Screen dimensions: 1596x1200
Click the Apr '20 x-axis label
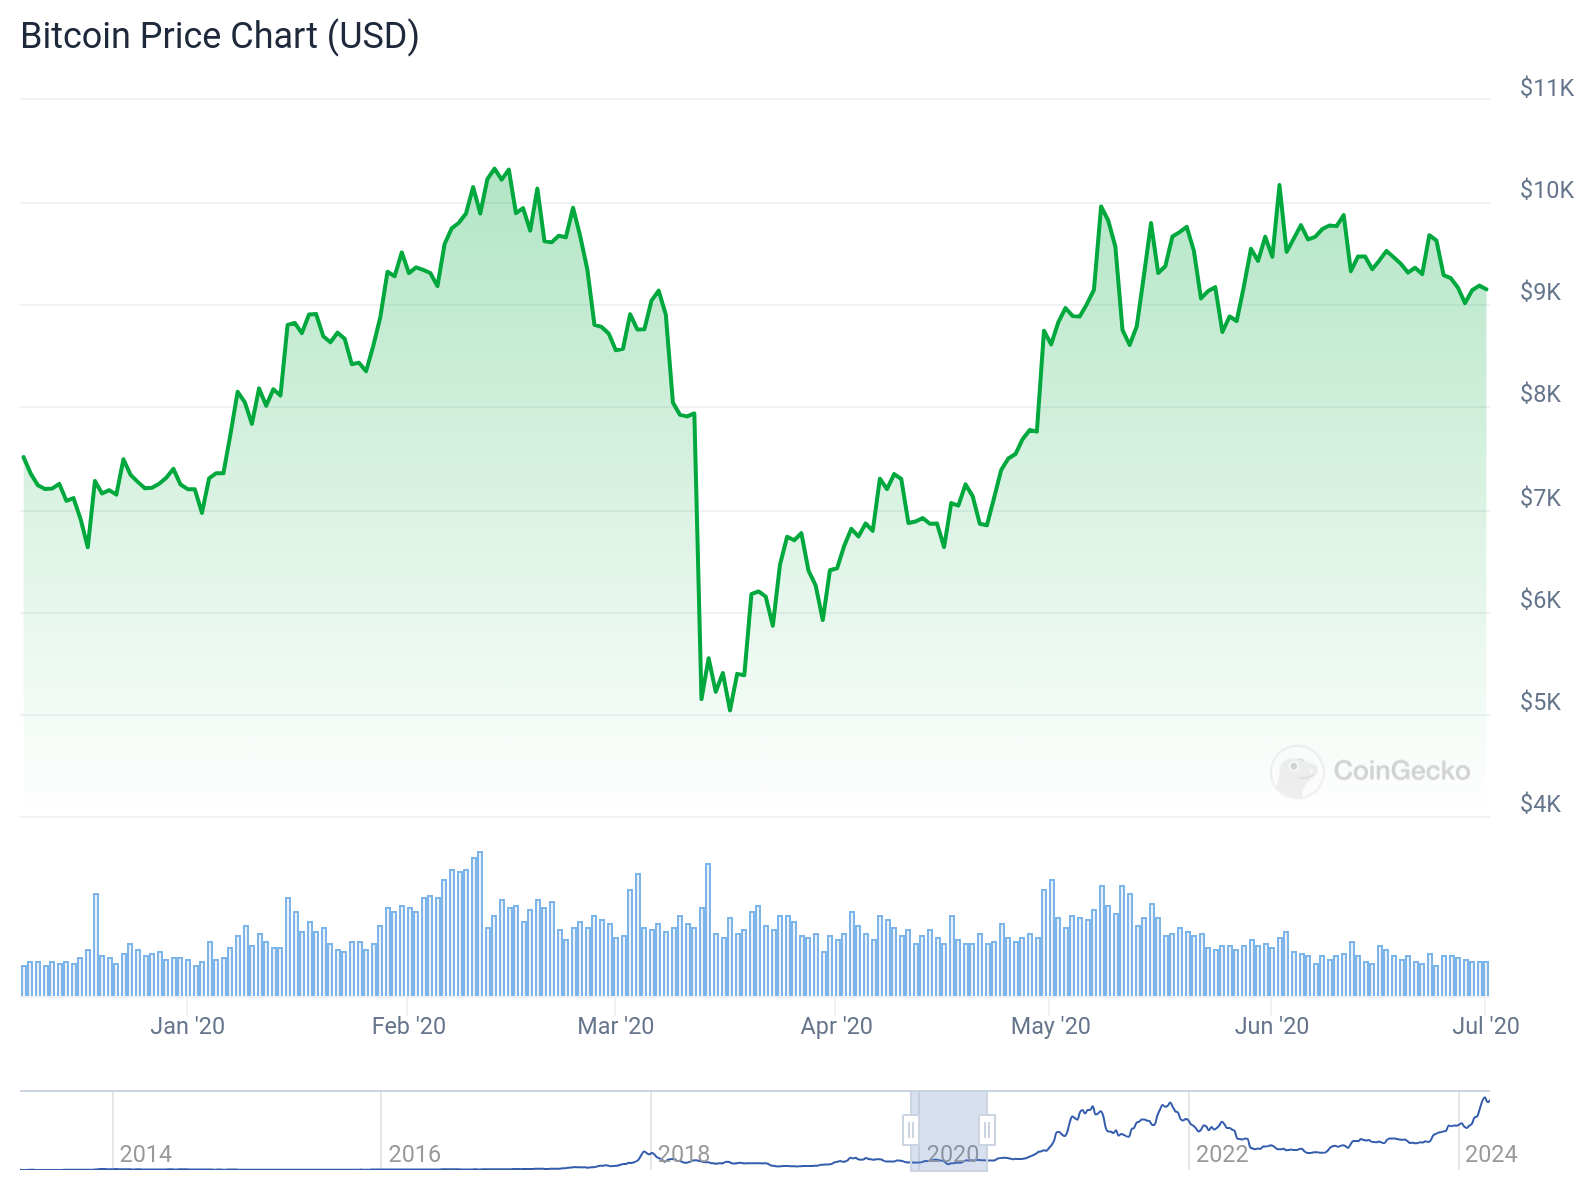coord(837,1026)
